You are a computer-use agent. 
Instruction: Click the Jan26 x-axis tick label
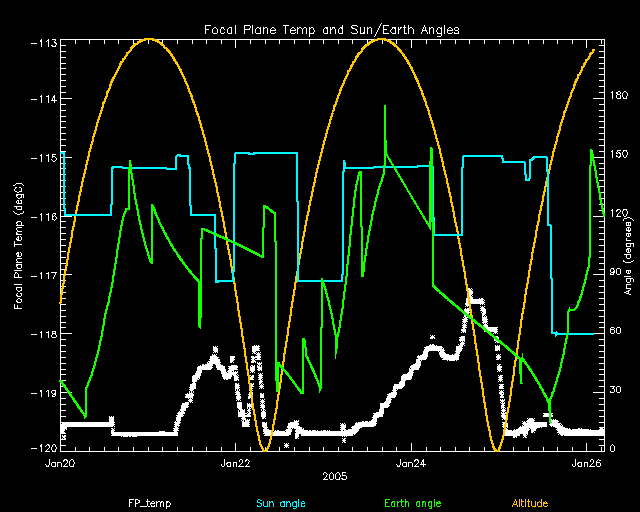coord(586,464)
